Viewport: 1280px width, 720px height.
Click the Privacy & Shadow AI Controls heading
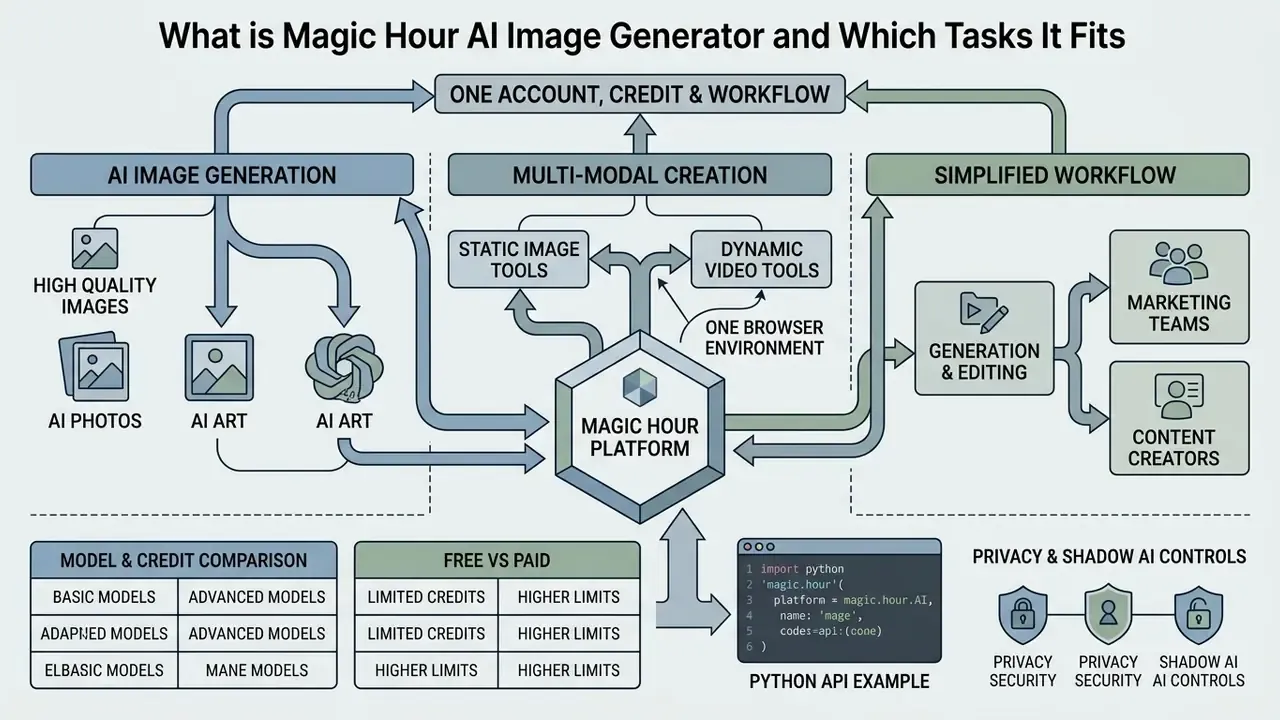pos(1109,556)
